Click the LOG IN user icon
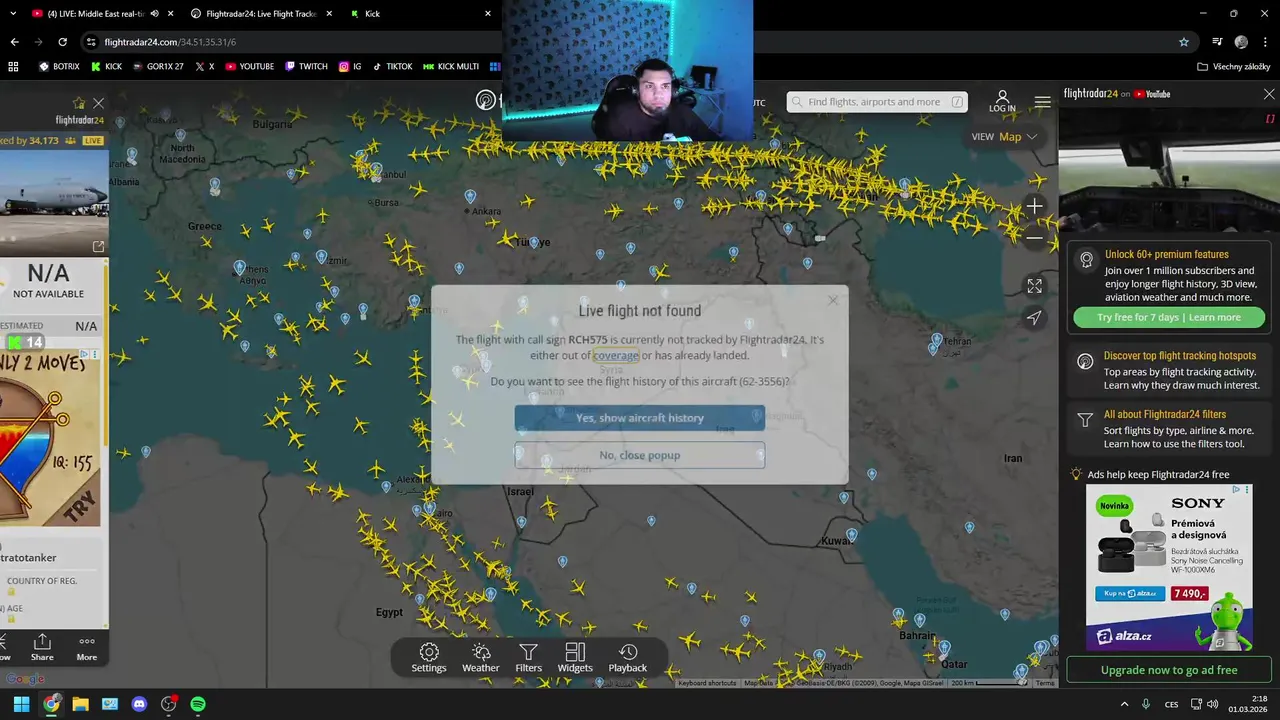1280x720 pixels. 1002,101
